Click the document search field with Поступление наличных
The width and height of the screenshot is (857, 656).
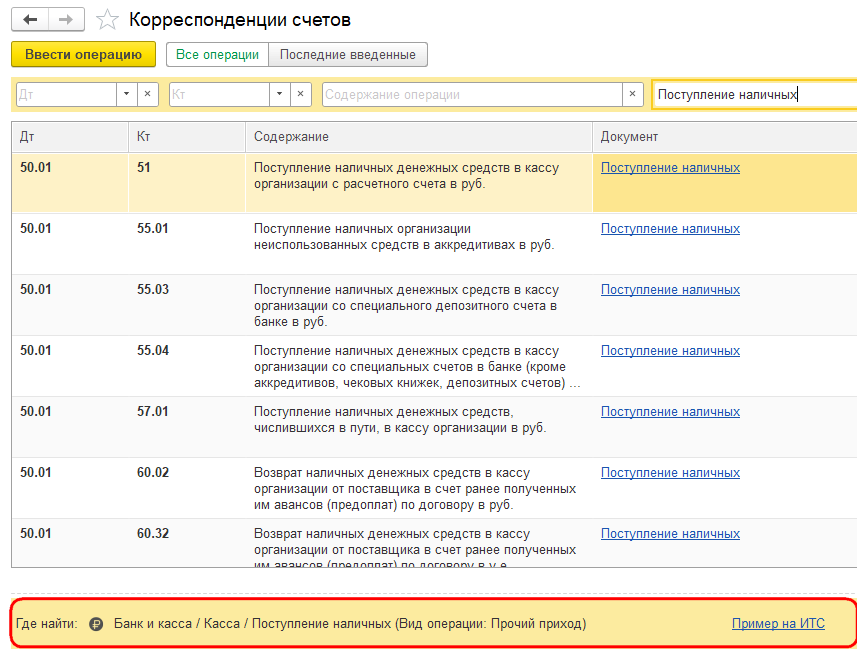pos(755,94)
